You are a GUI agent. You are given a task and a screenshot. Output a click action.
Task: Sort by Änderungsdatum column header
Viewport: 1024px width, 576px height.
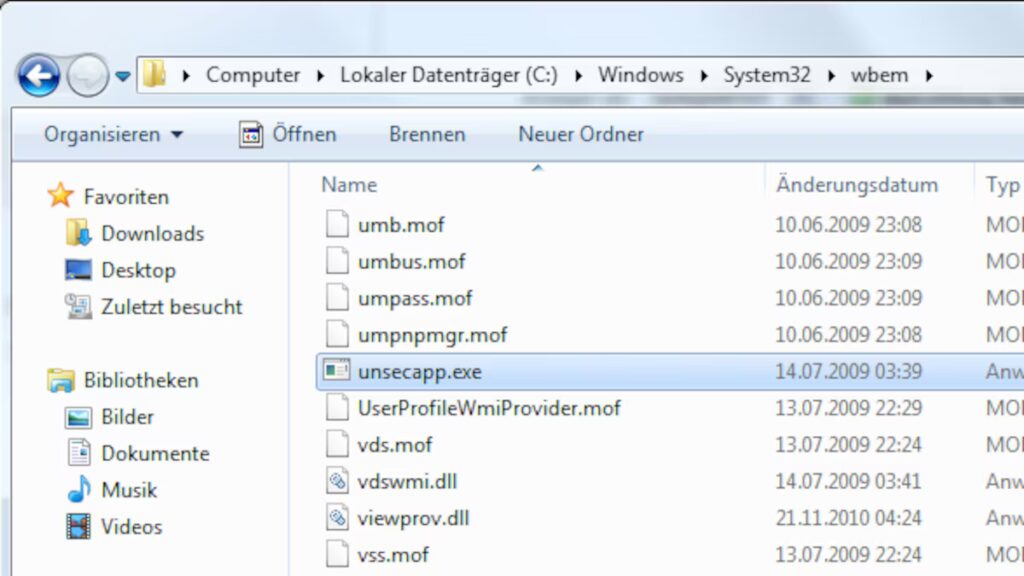pos(858,184)
